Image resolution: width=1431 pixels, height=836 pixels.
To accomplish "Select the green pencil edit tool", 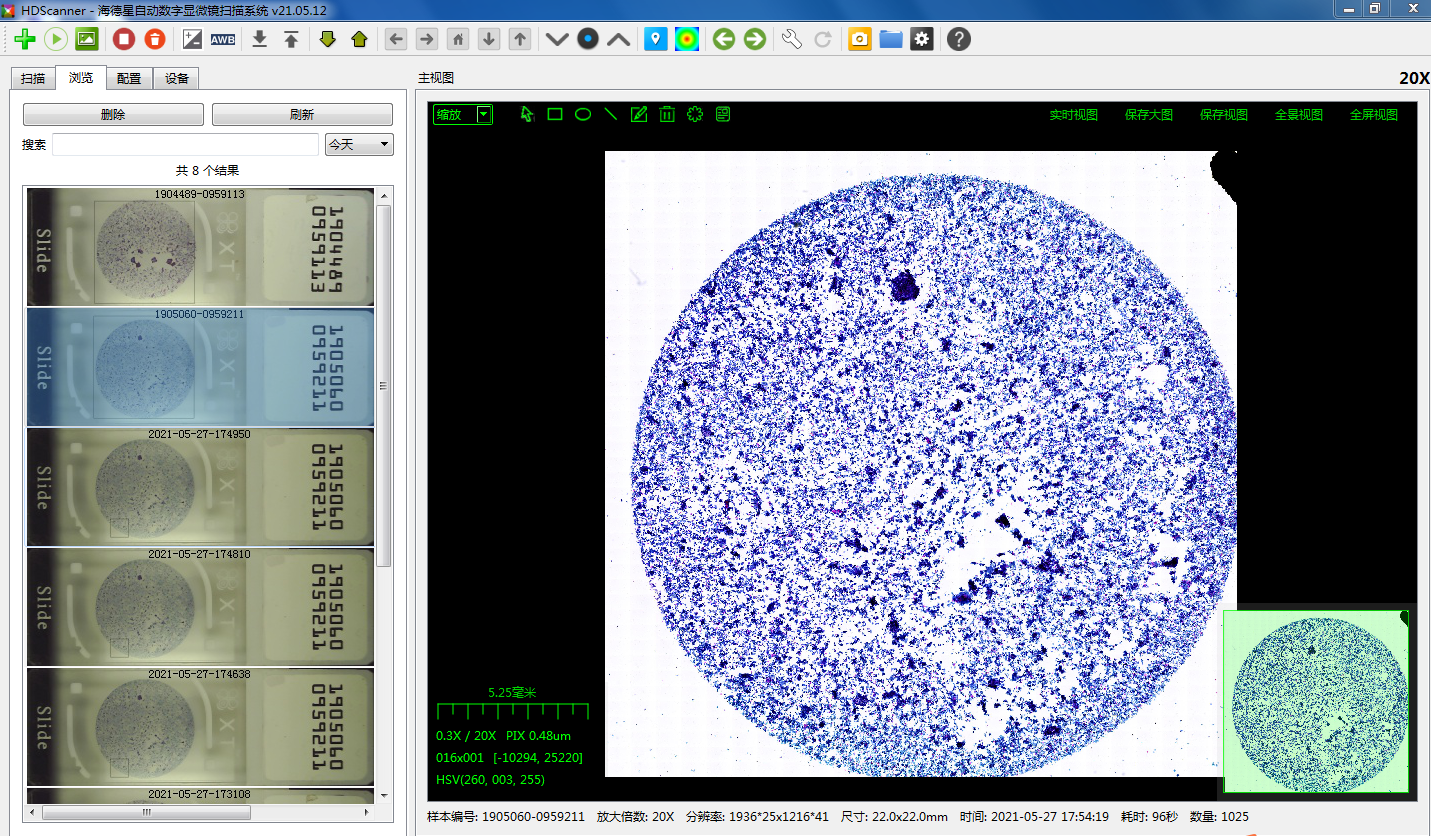I will click(x=639, y=114).
